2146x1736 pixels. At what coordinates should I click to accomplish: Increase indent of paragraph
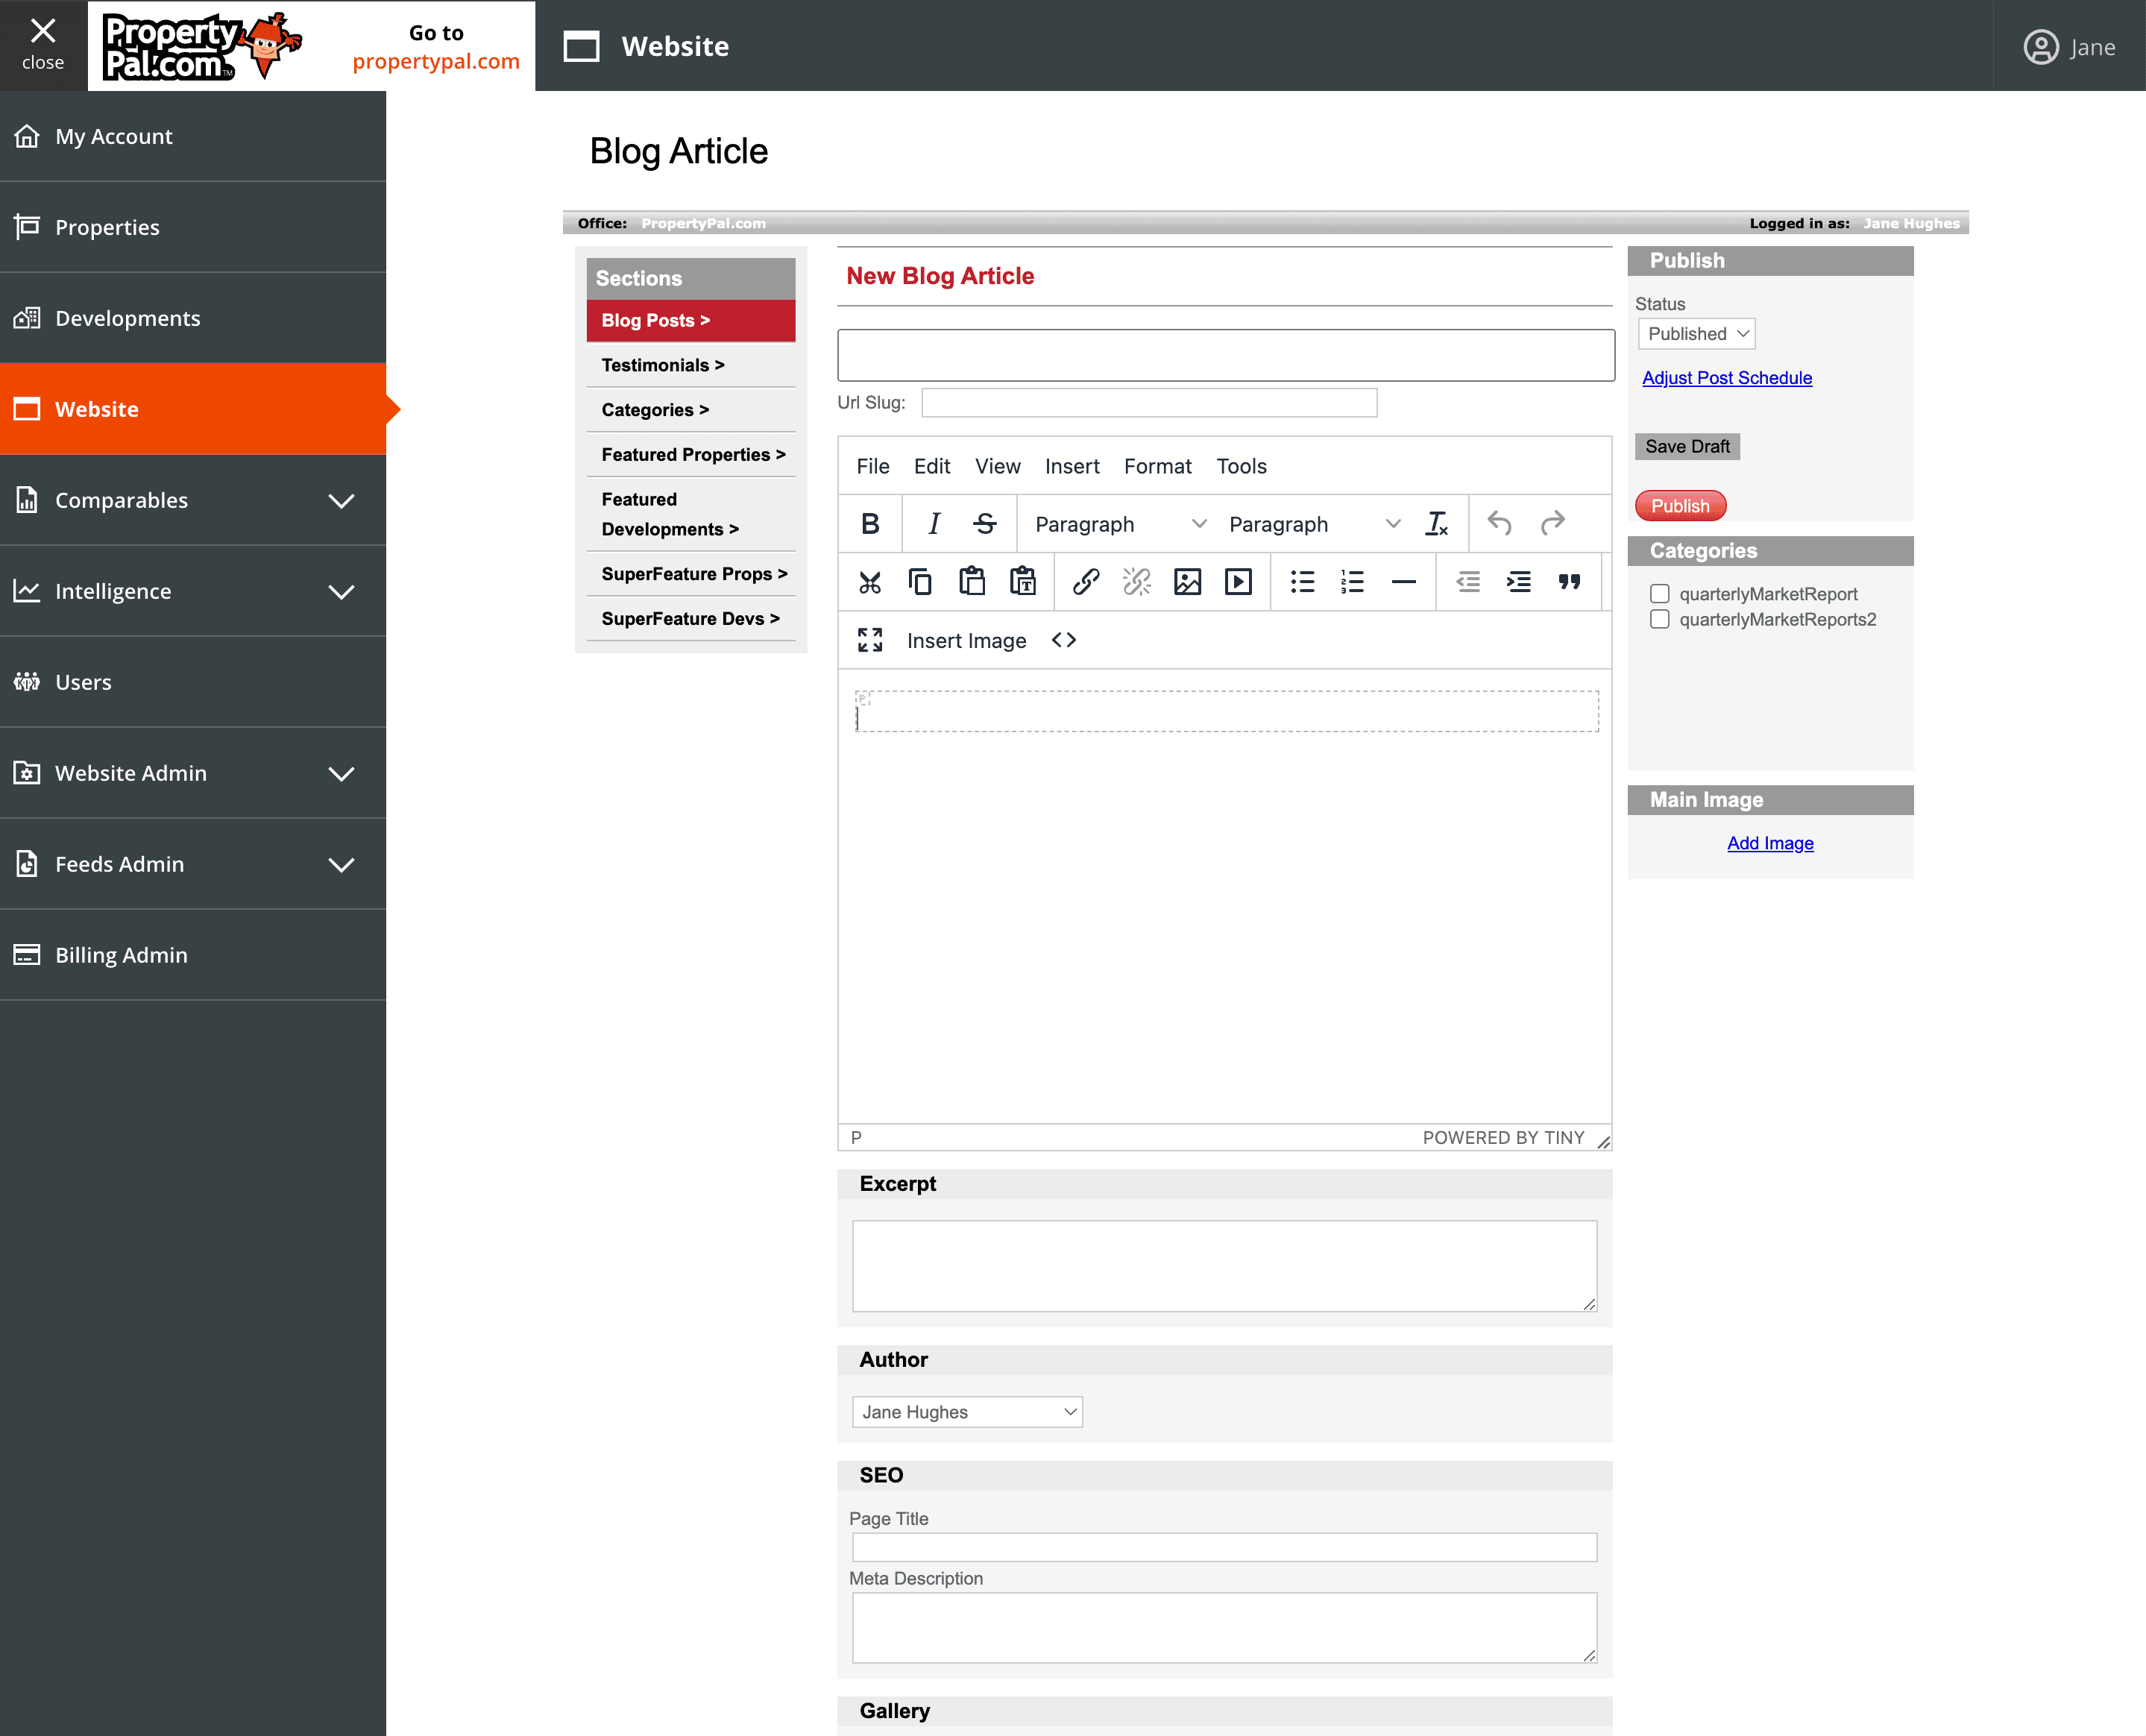[x=1519, y=582]
